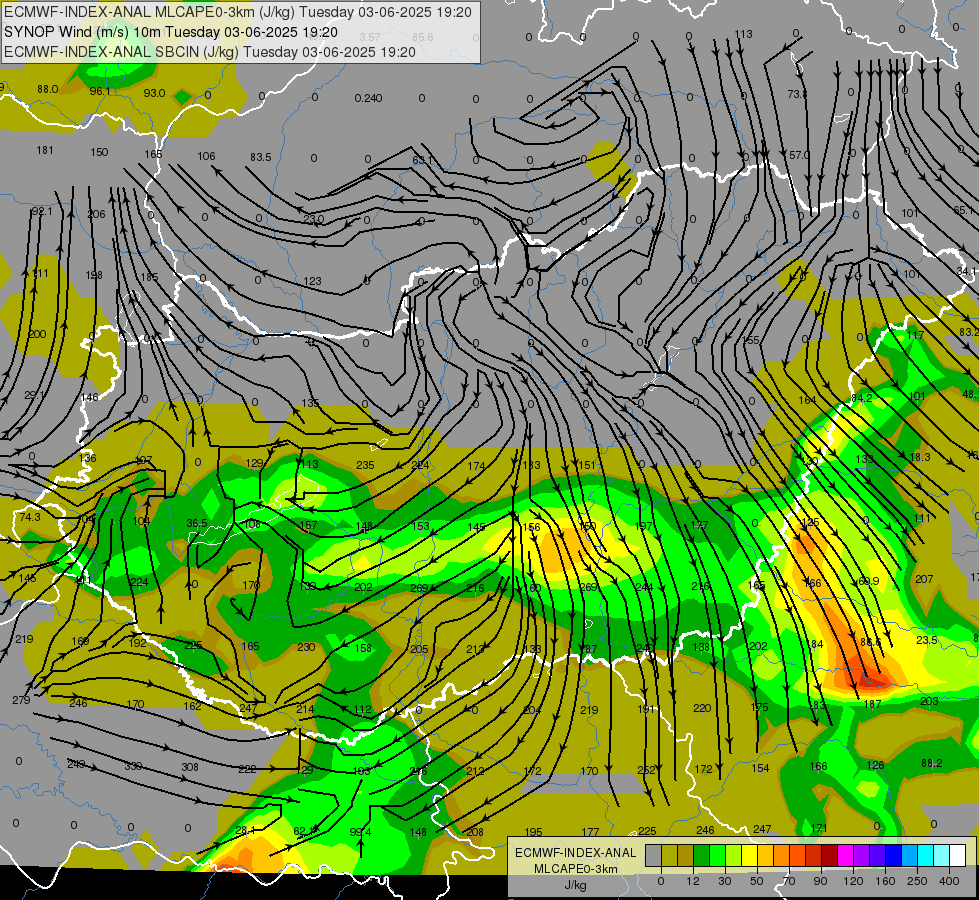Click the legend scale label 400
Image resolution: width=979 pixels, height=900 pixels.
click(x=949, y=881)
